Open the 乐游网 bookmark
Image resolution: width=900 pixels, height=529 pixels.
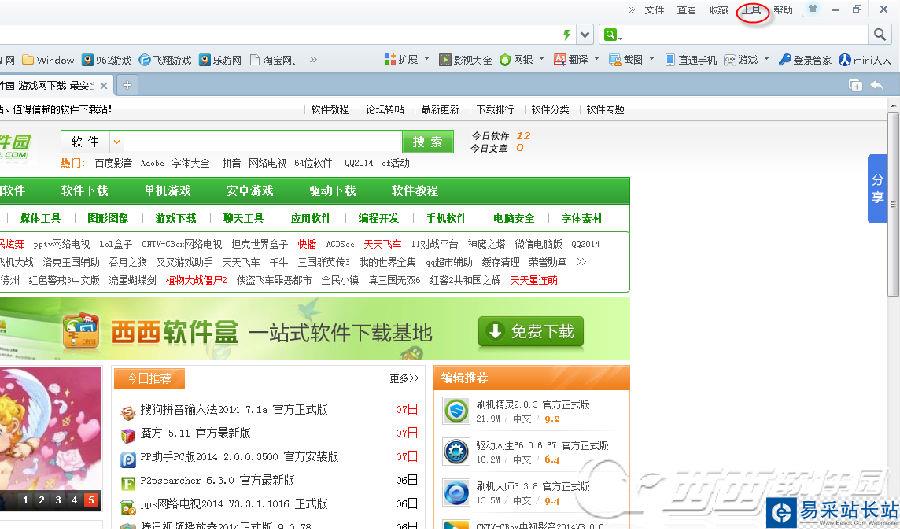[220, 60]
